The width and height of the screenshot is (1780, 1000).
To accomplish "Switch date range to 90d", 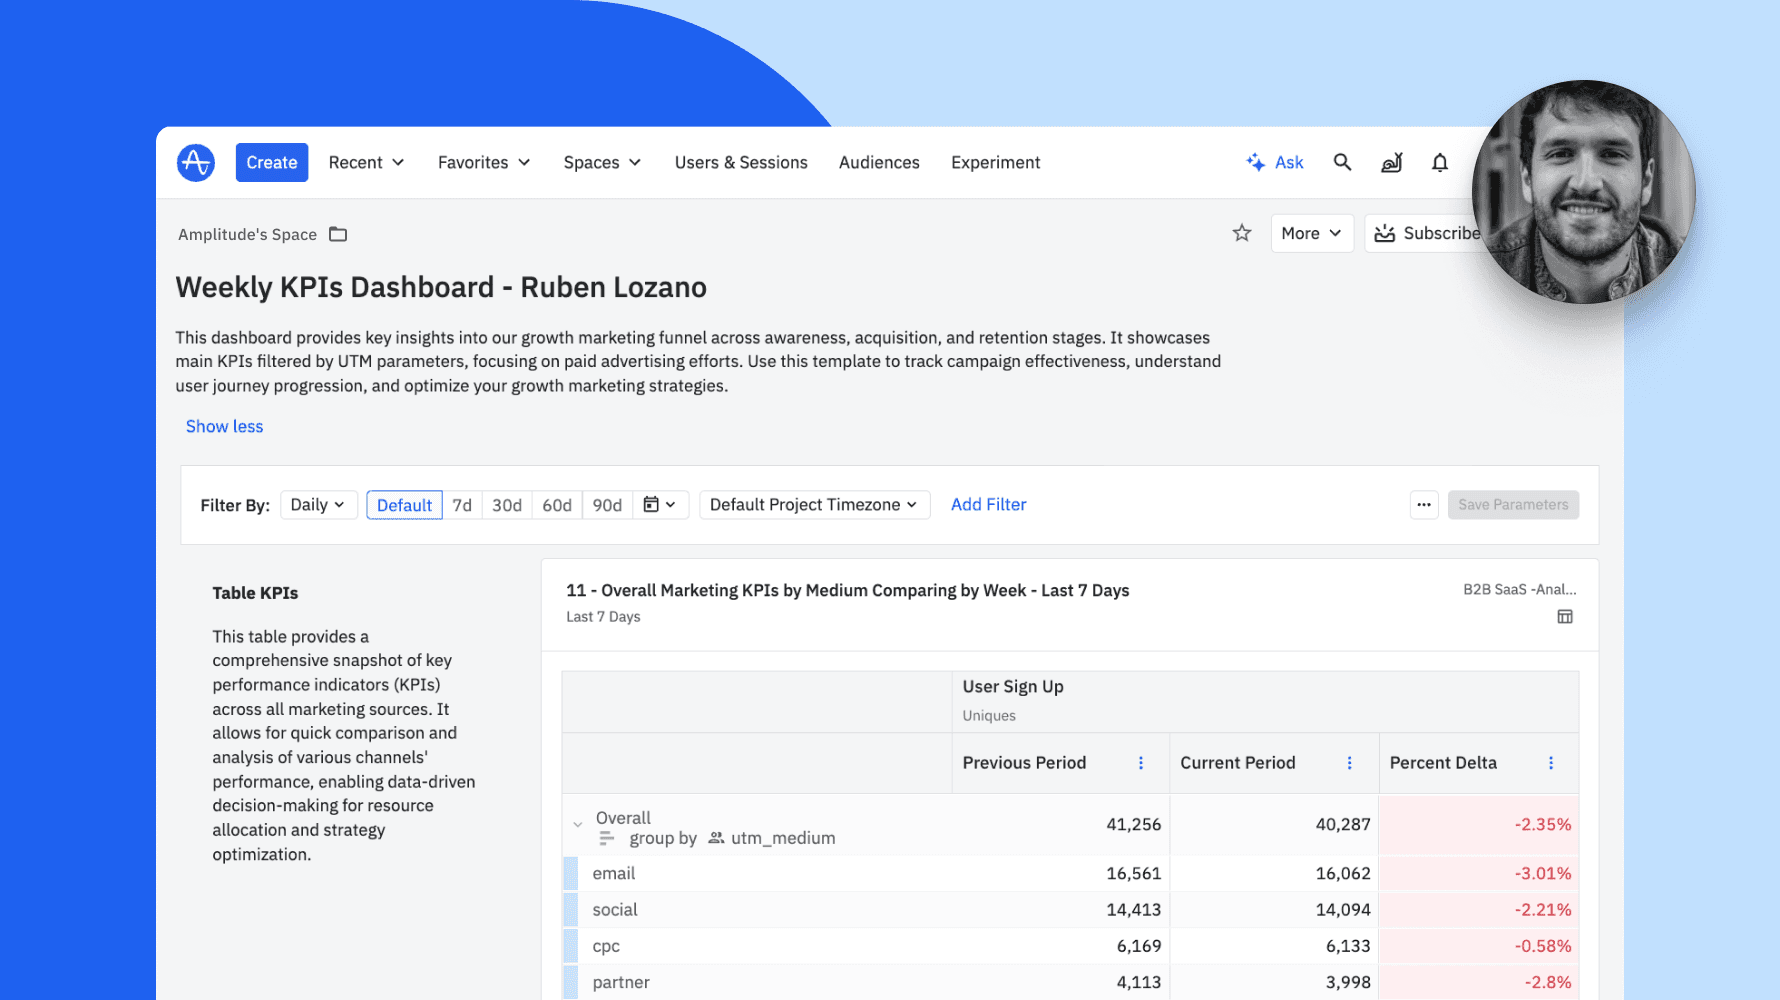I will [607, 505].
